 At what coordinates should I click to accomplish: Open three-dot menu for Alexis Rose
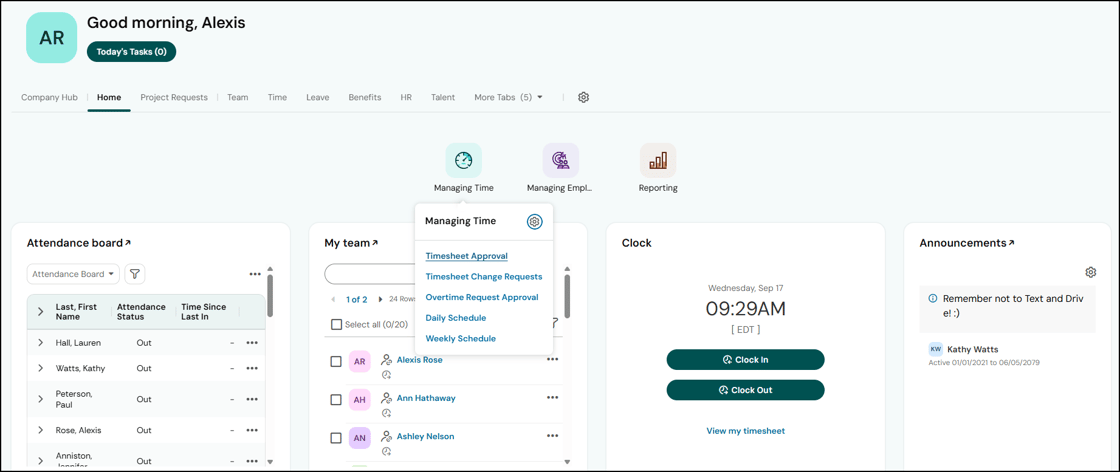tap(552, 360)
